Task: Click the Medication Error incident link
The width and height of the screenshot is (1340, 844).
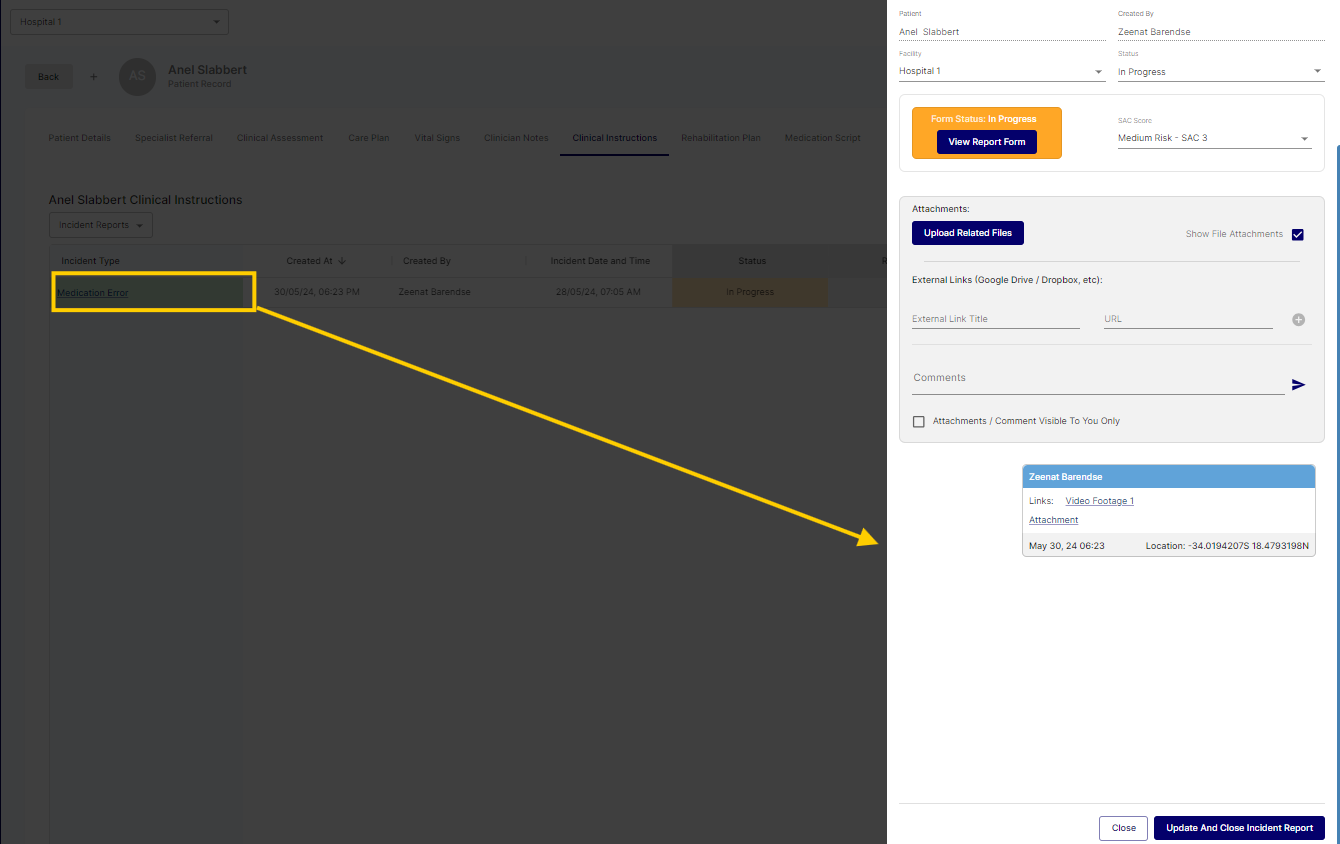Action: pyautogui.click(x=93, y=293)
